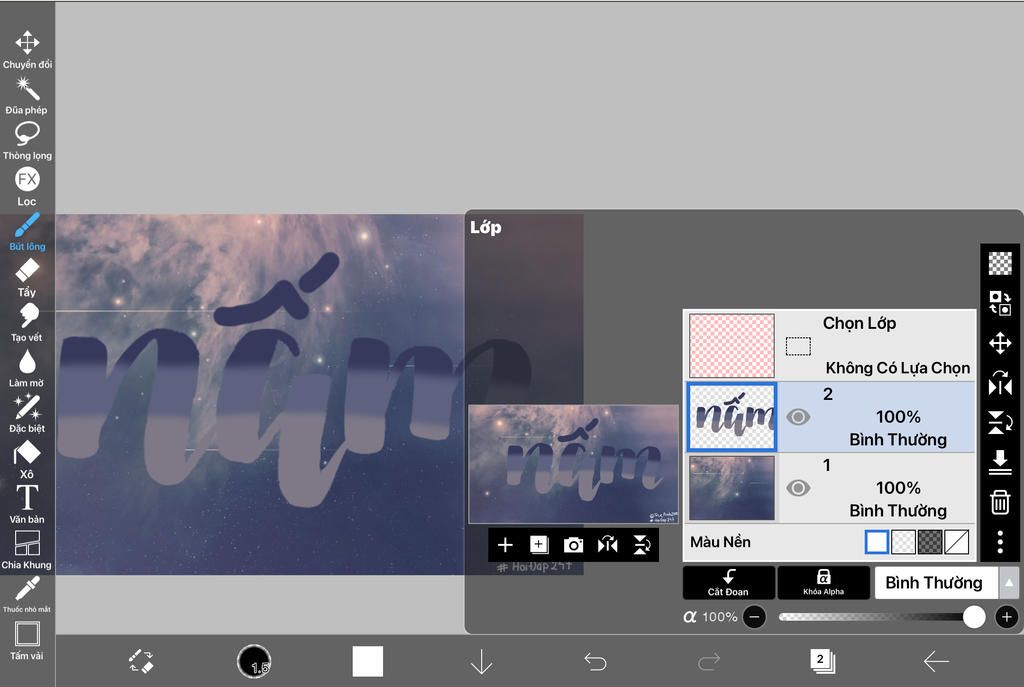Delete the layer with trash icon
This screenshot has width=1024, height=687.
pyautogui.click(x=1000, y=502)
